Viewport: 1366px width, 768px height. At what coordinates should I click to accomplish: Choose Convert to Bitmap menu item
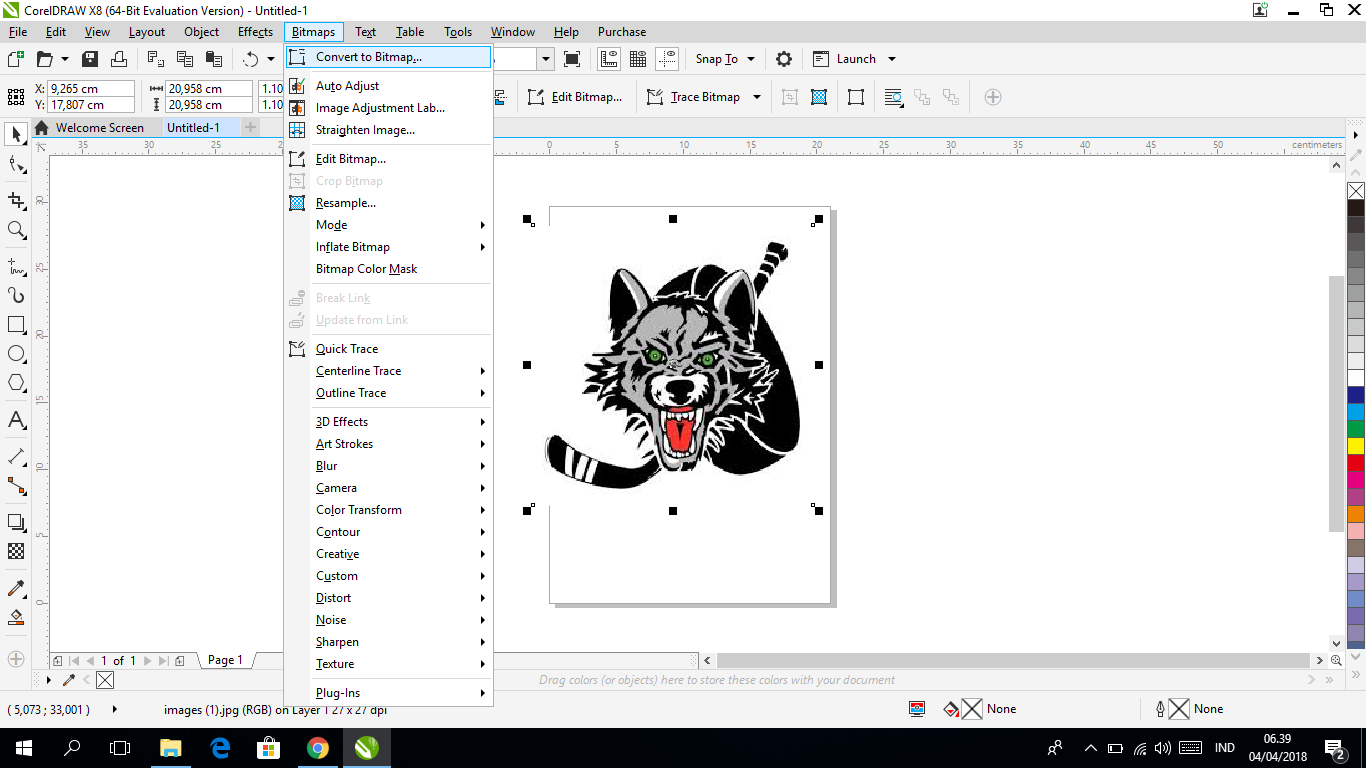point(389,57)
